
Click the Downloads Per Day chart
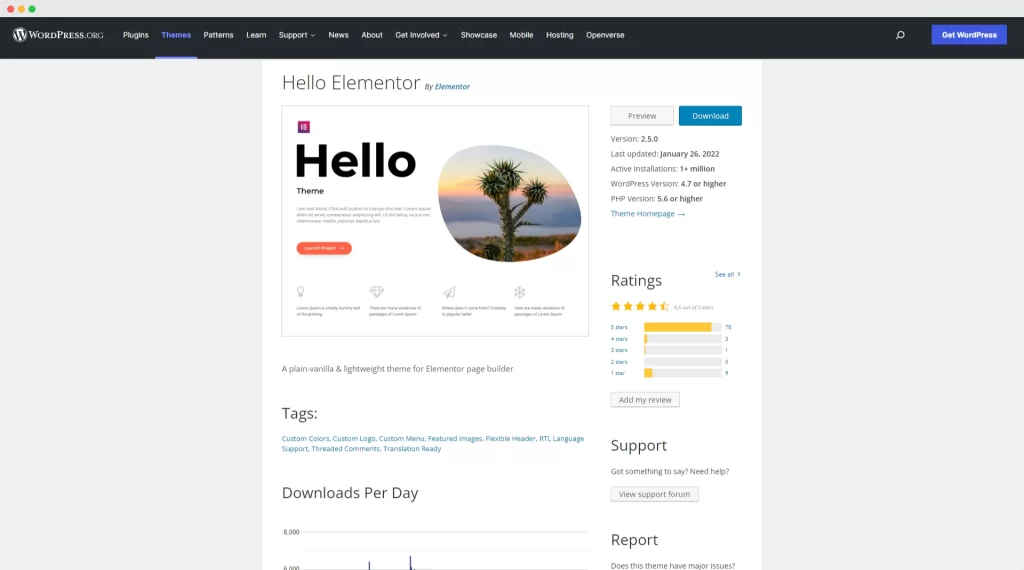(435, 547)
